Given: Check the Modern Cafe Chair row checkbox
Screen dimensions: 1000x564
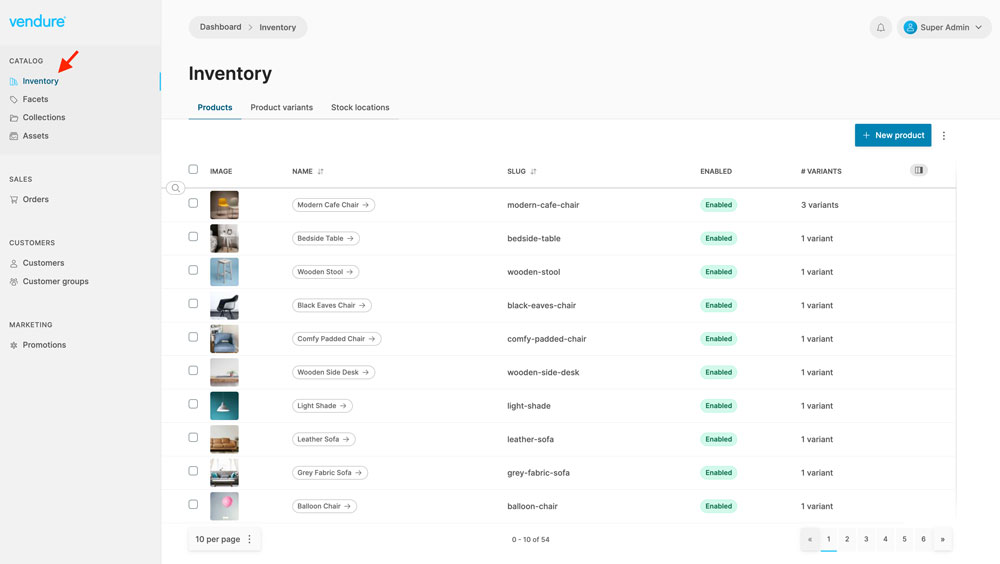Looking at the screenshot, I should click(193, 204).
